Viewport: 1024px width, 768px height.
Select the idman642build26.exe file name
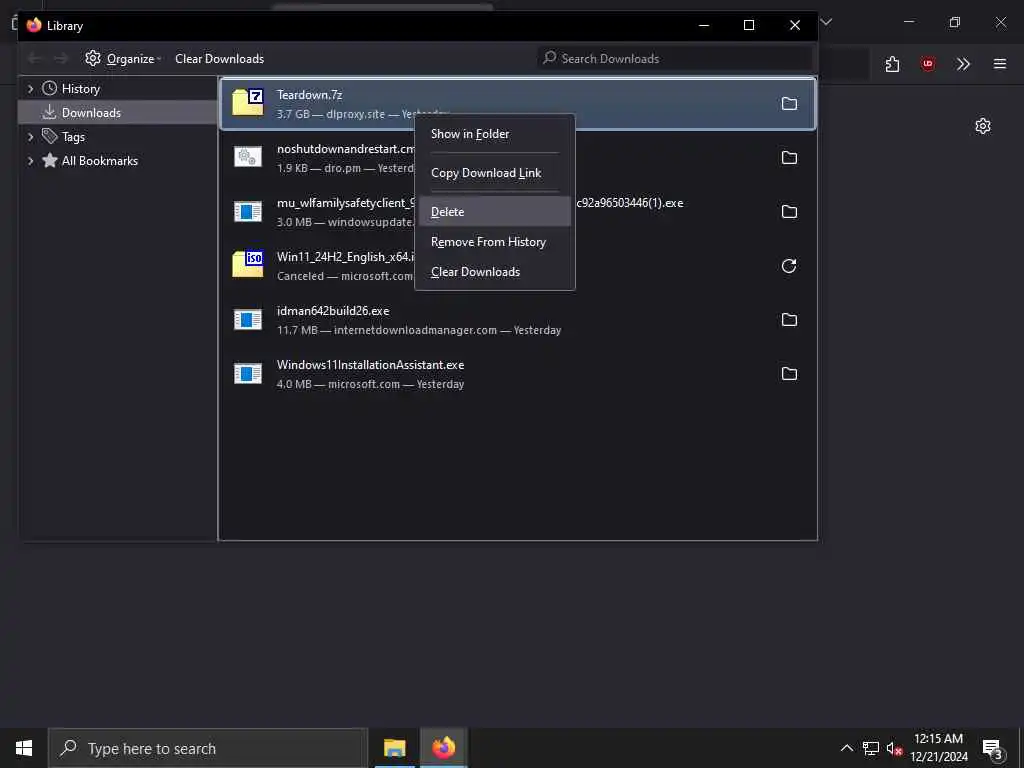tap(333, 311)
